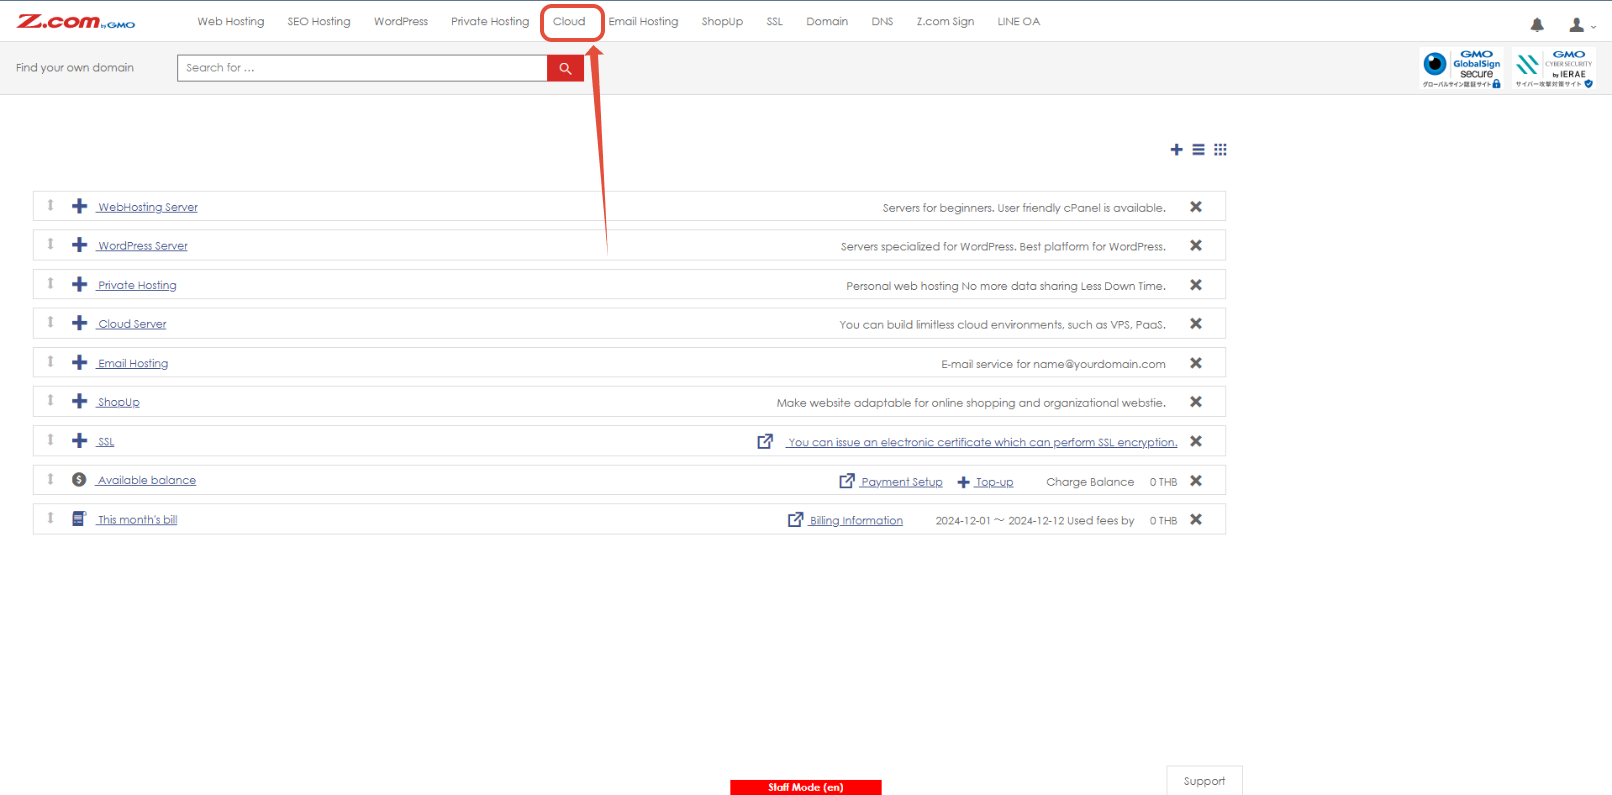Screen dimensions: 1612x795
Task: Click the SSL row reorder handle
Action: (x=50, y=439)
